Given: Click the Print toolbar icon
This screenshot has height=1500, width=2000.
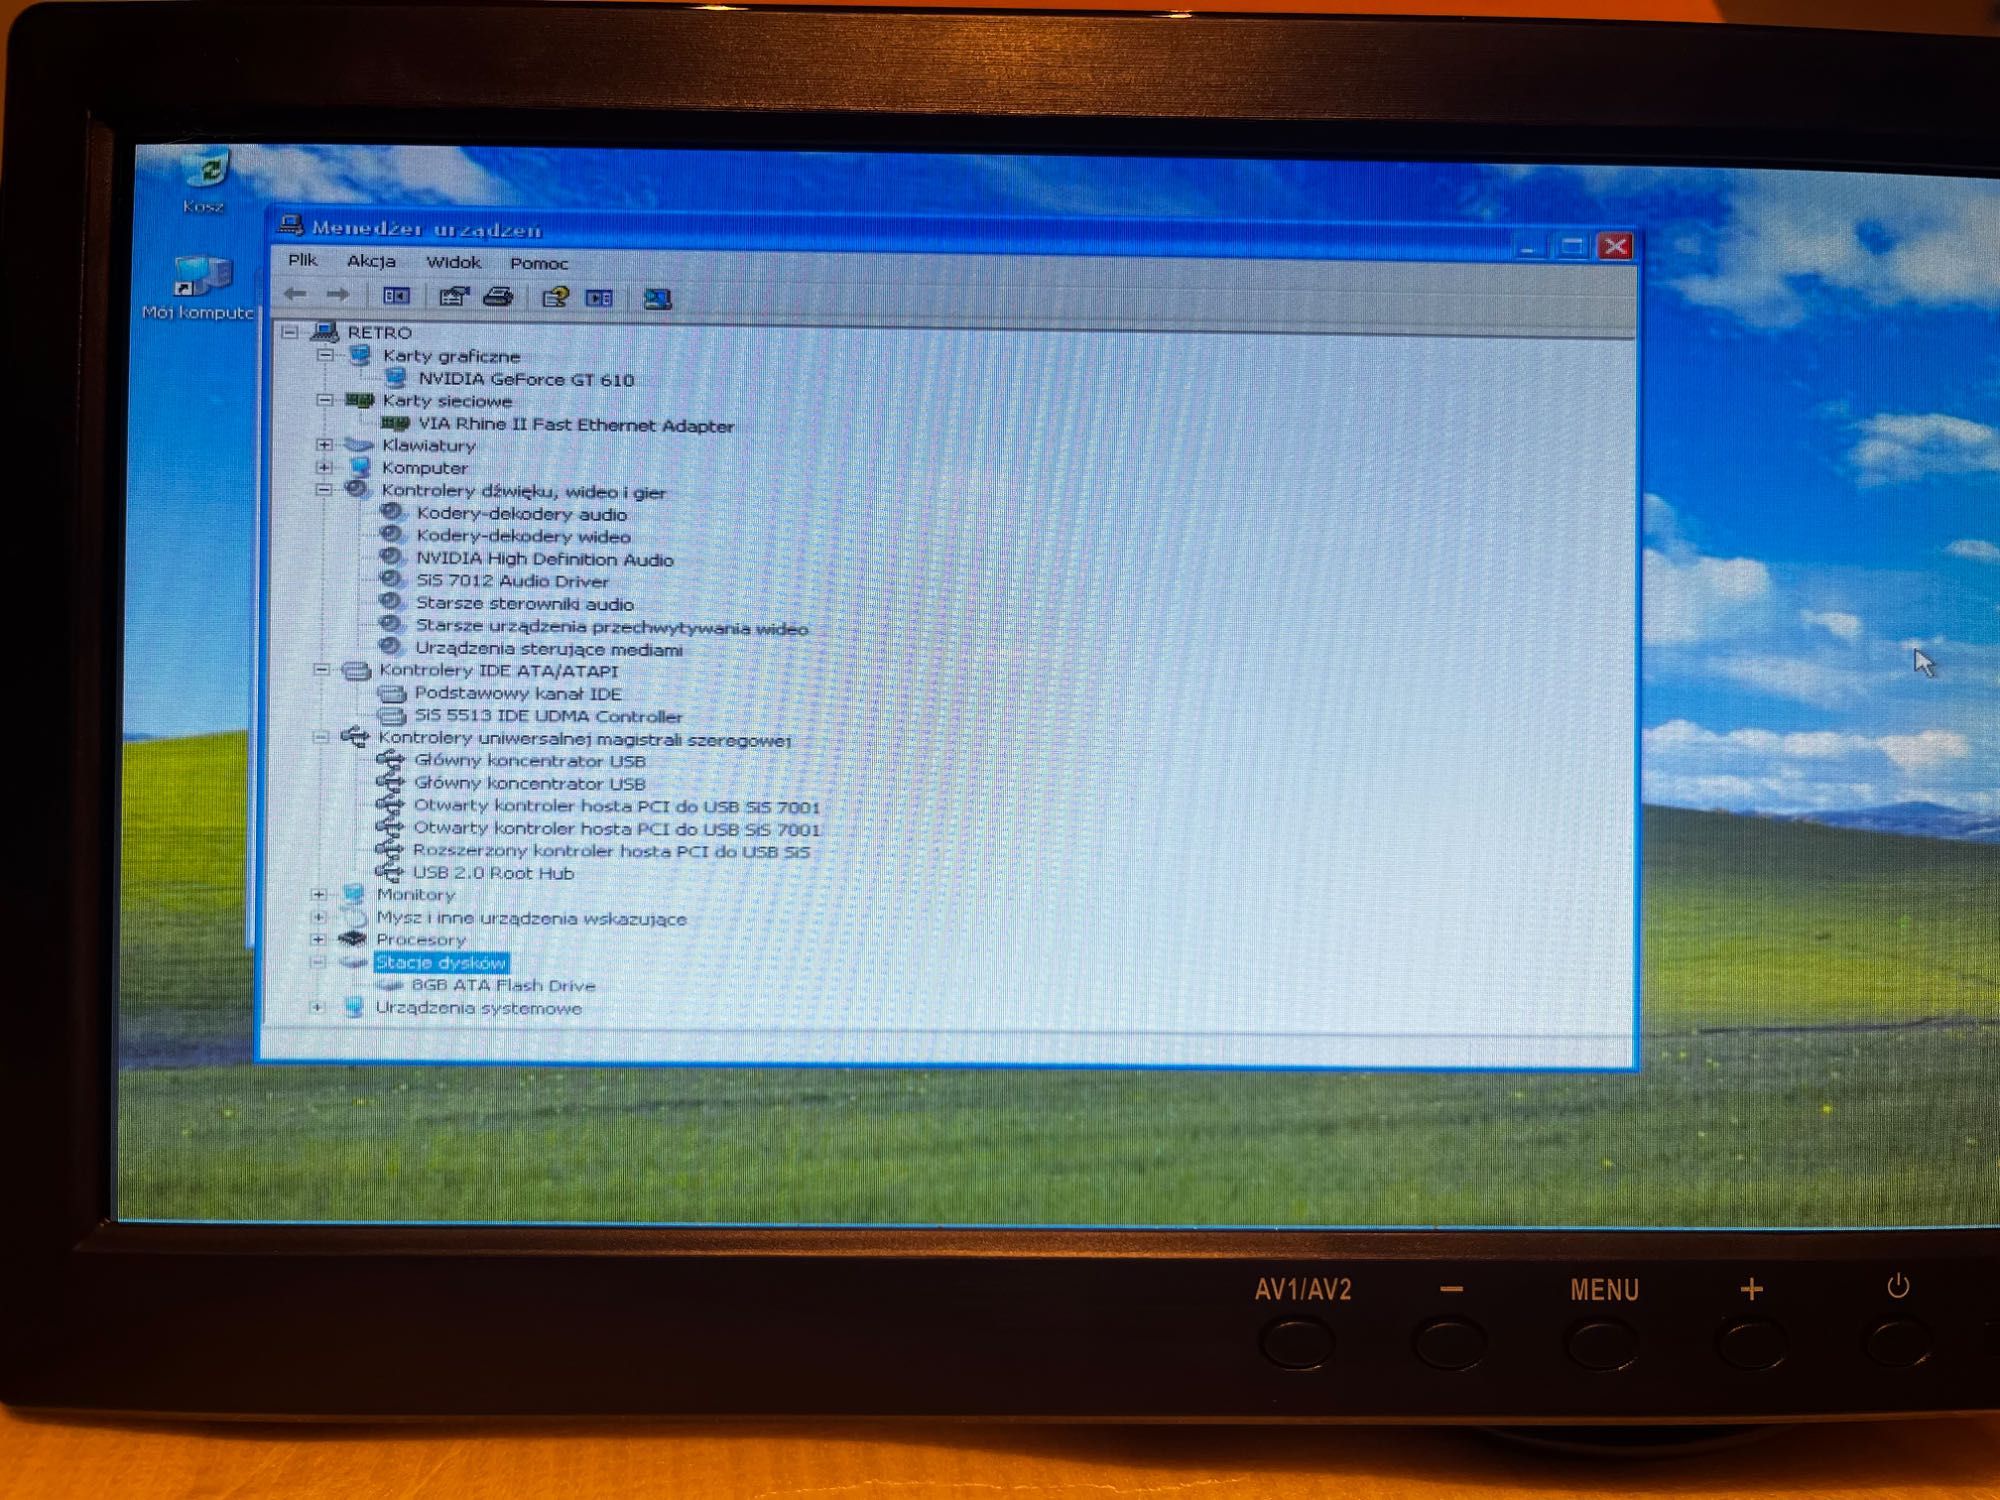Looking at the screenshot, I should coord(498,297).
